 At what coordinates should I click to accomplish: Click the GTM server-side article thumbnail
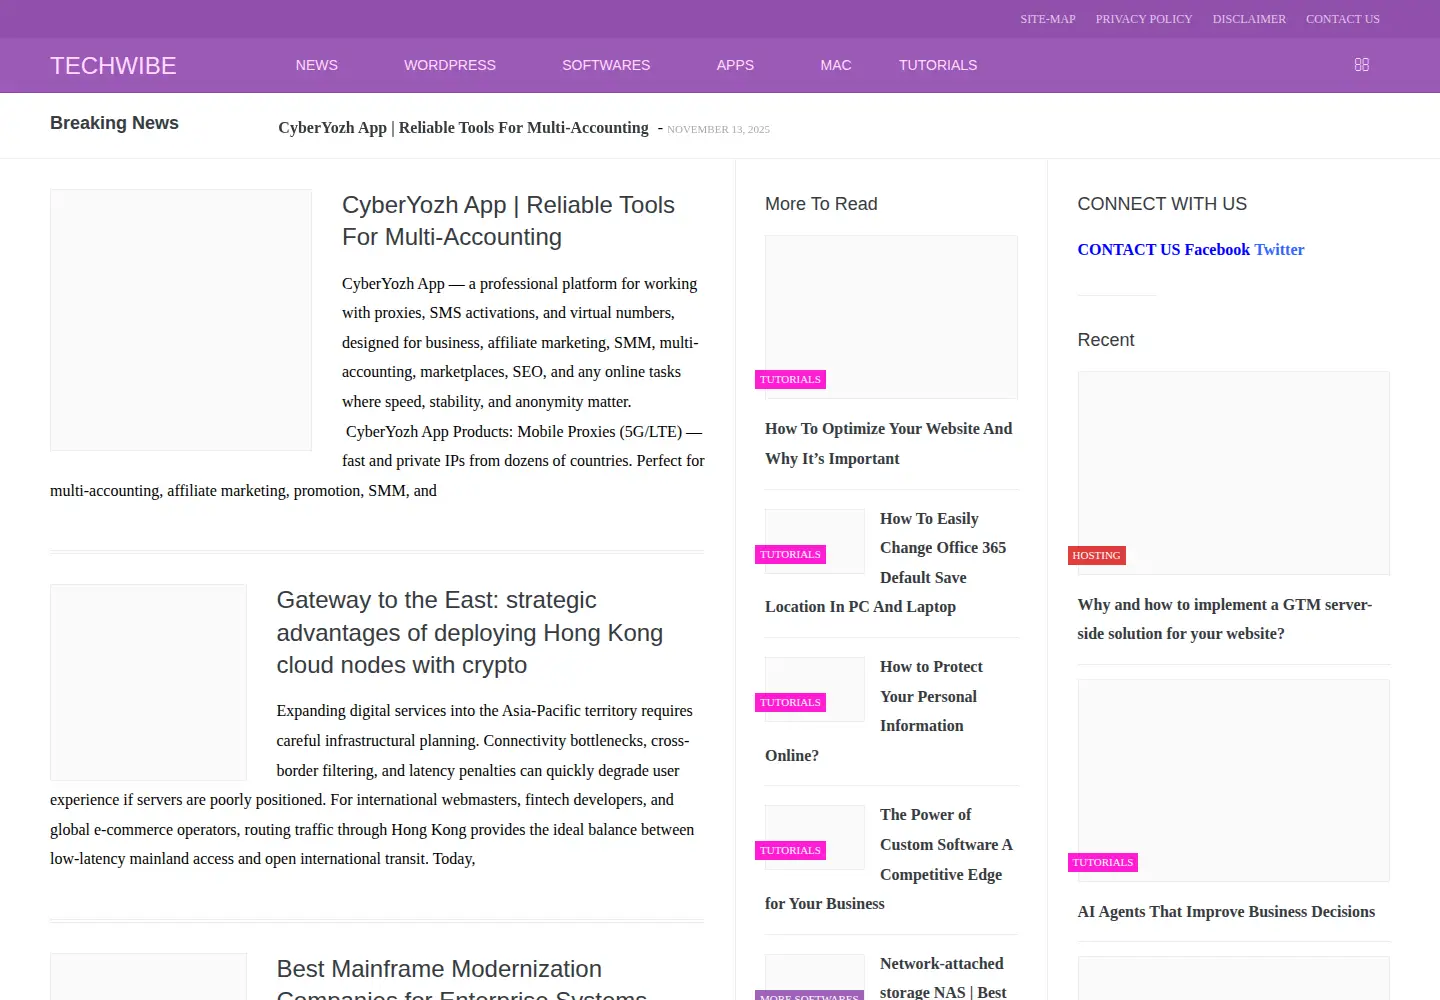[x=1234, y=473]
